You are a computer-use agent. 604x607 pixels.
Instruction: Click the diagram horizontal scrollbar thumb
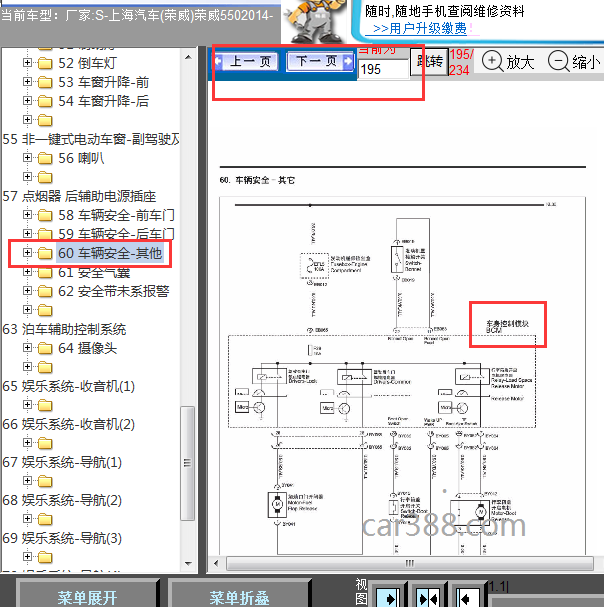[410, 563]
